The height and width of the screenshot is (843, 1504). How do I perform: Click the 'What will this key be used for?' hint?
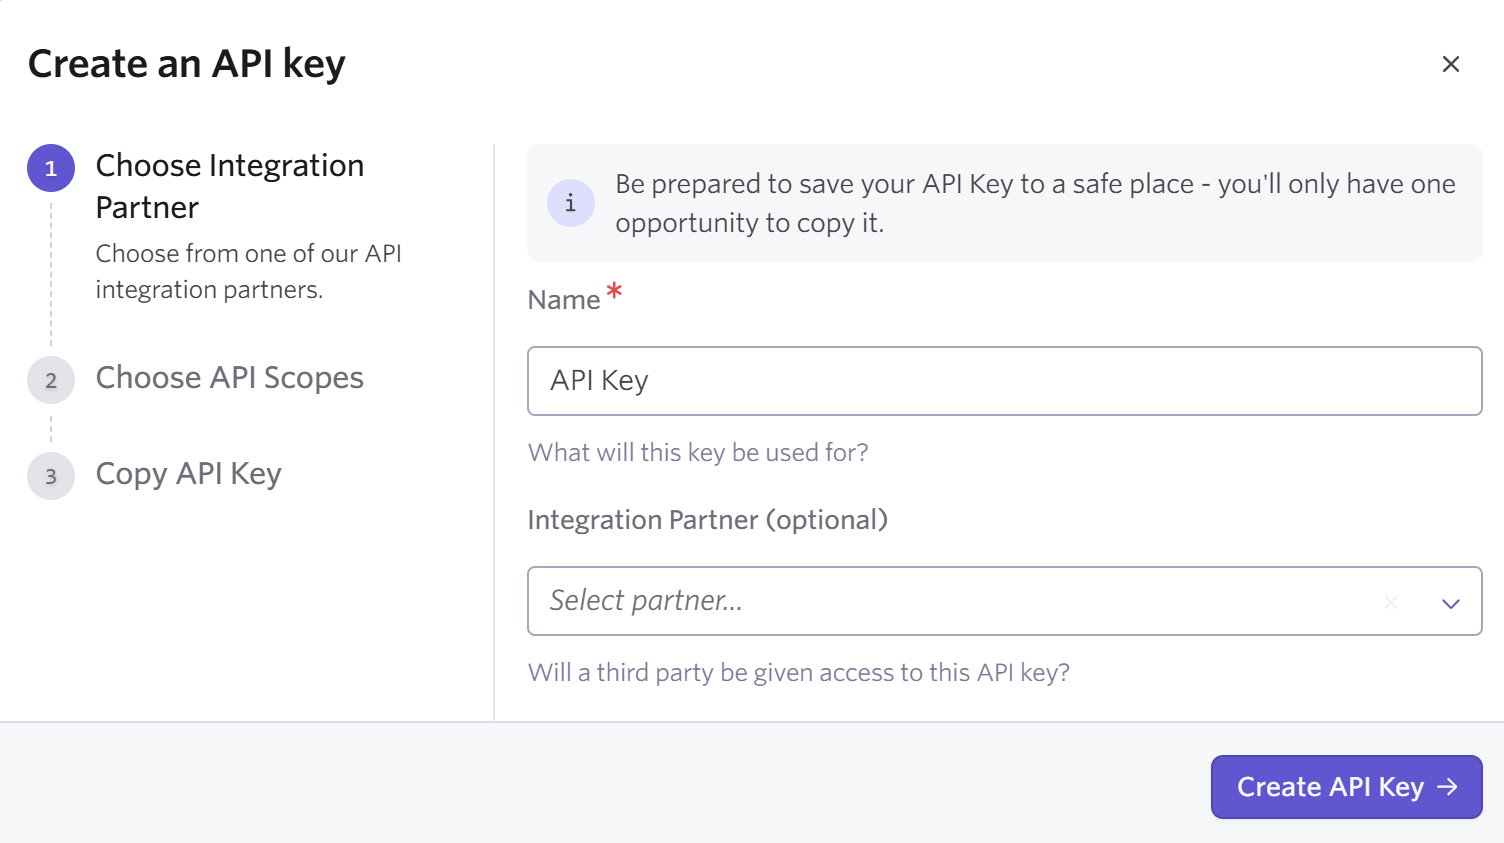point(697,453)
